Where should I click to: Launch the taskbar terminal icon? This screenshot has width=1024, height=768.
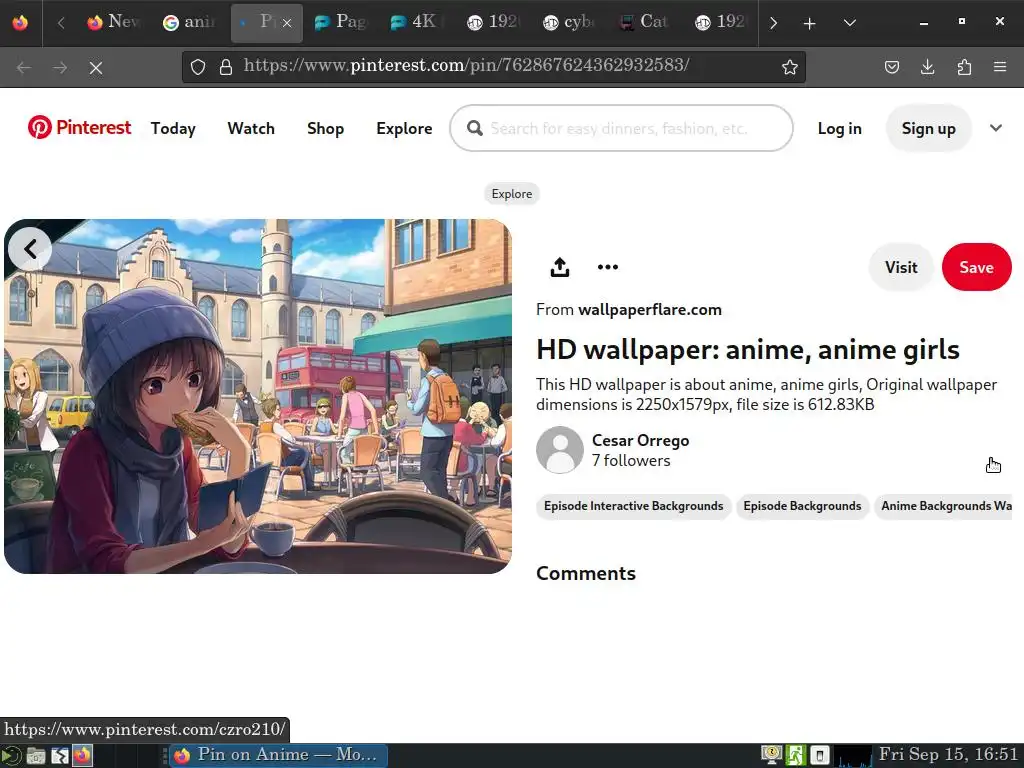pos(59,756)
